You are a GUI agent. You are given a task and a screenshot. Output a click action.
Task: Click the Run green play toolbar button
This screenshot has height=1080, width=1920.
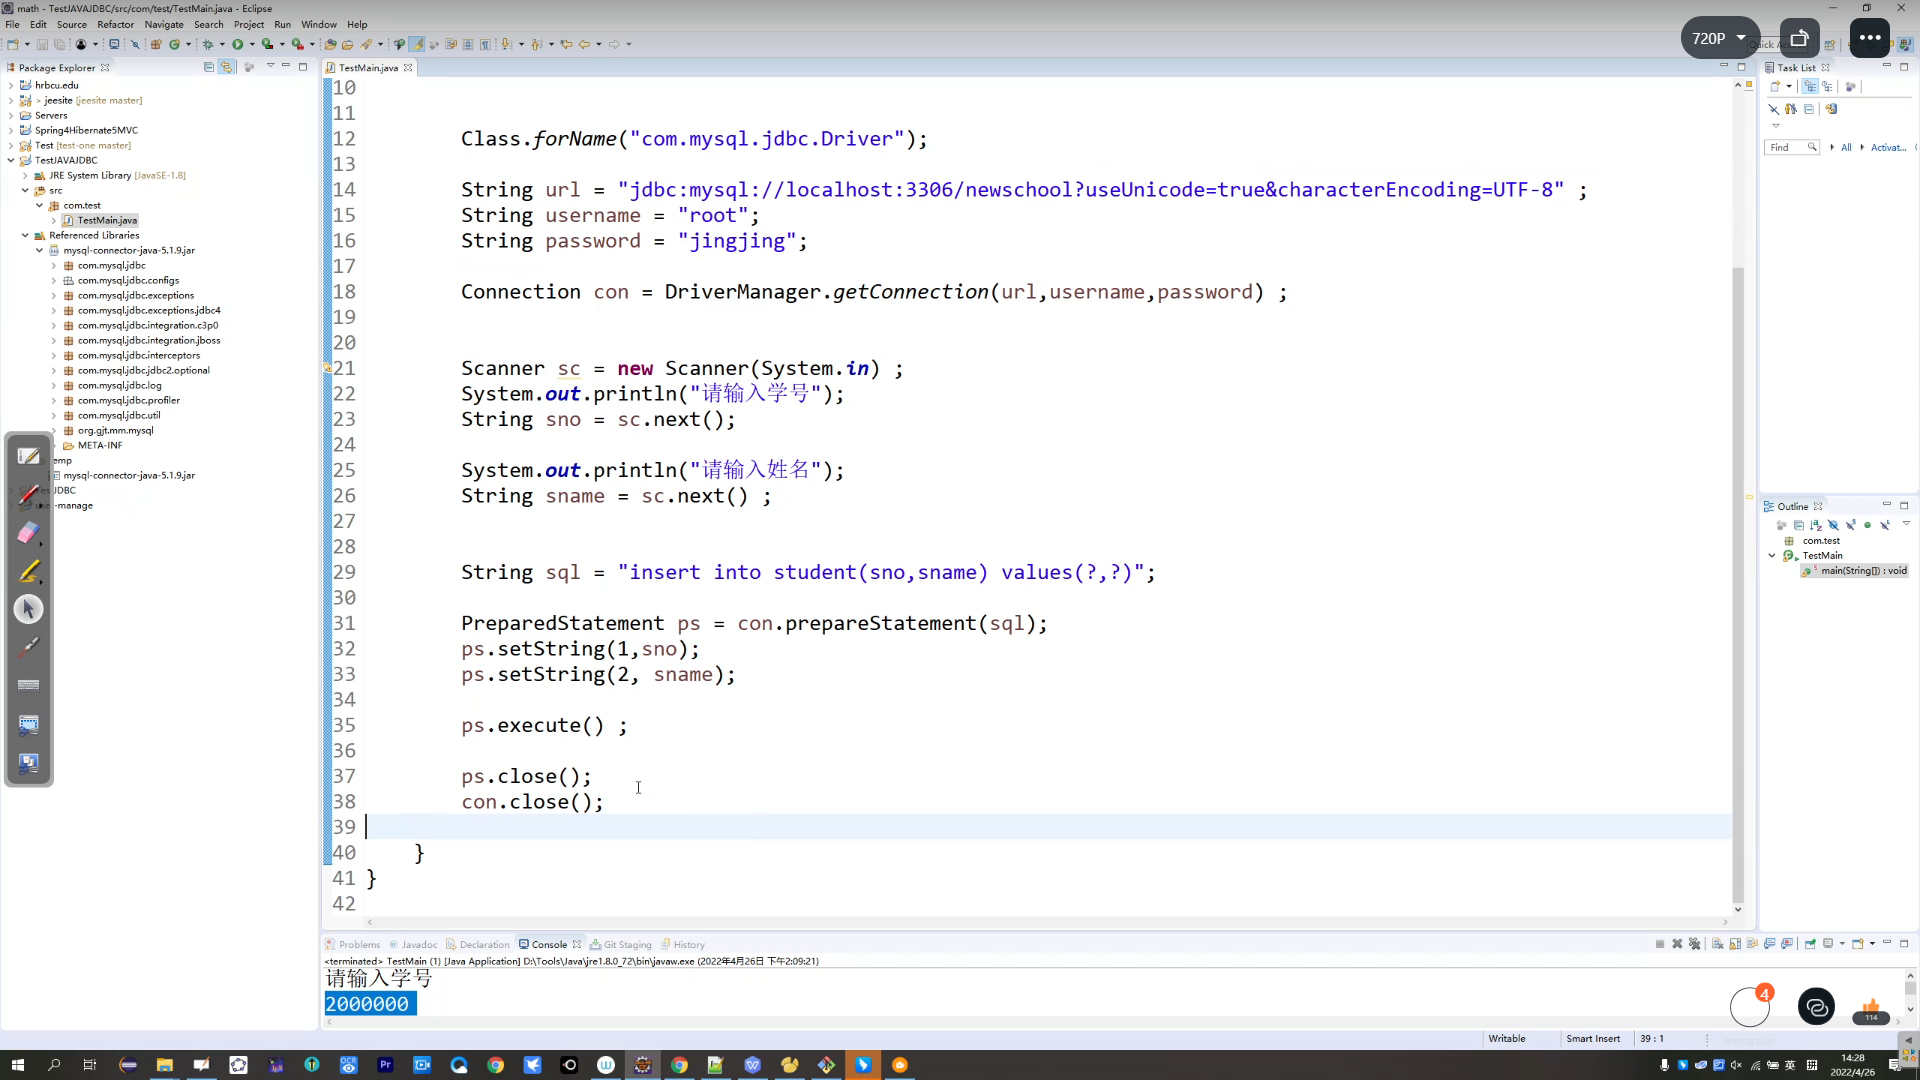[238, 44]
